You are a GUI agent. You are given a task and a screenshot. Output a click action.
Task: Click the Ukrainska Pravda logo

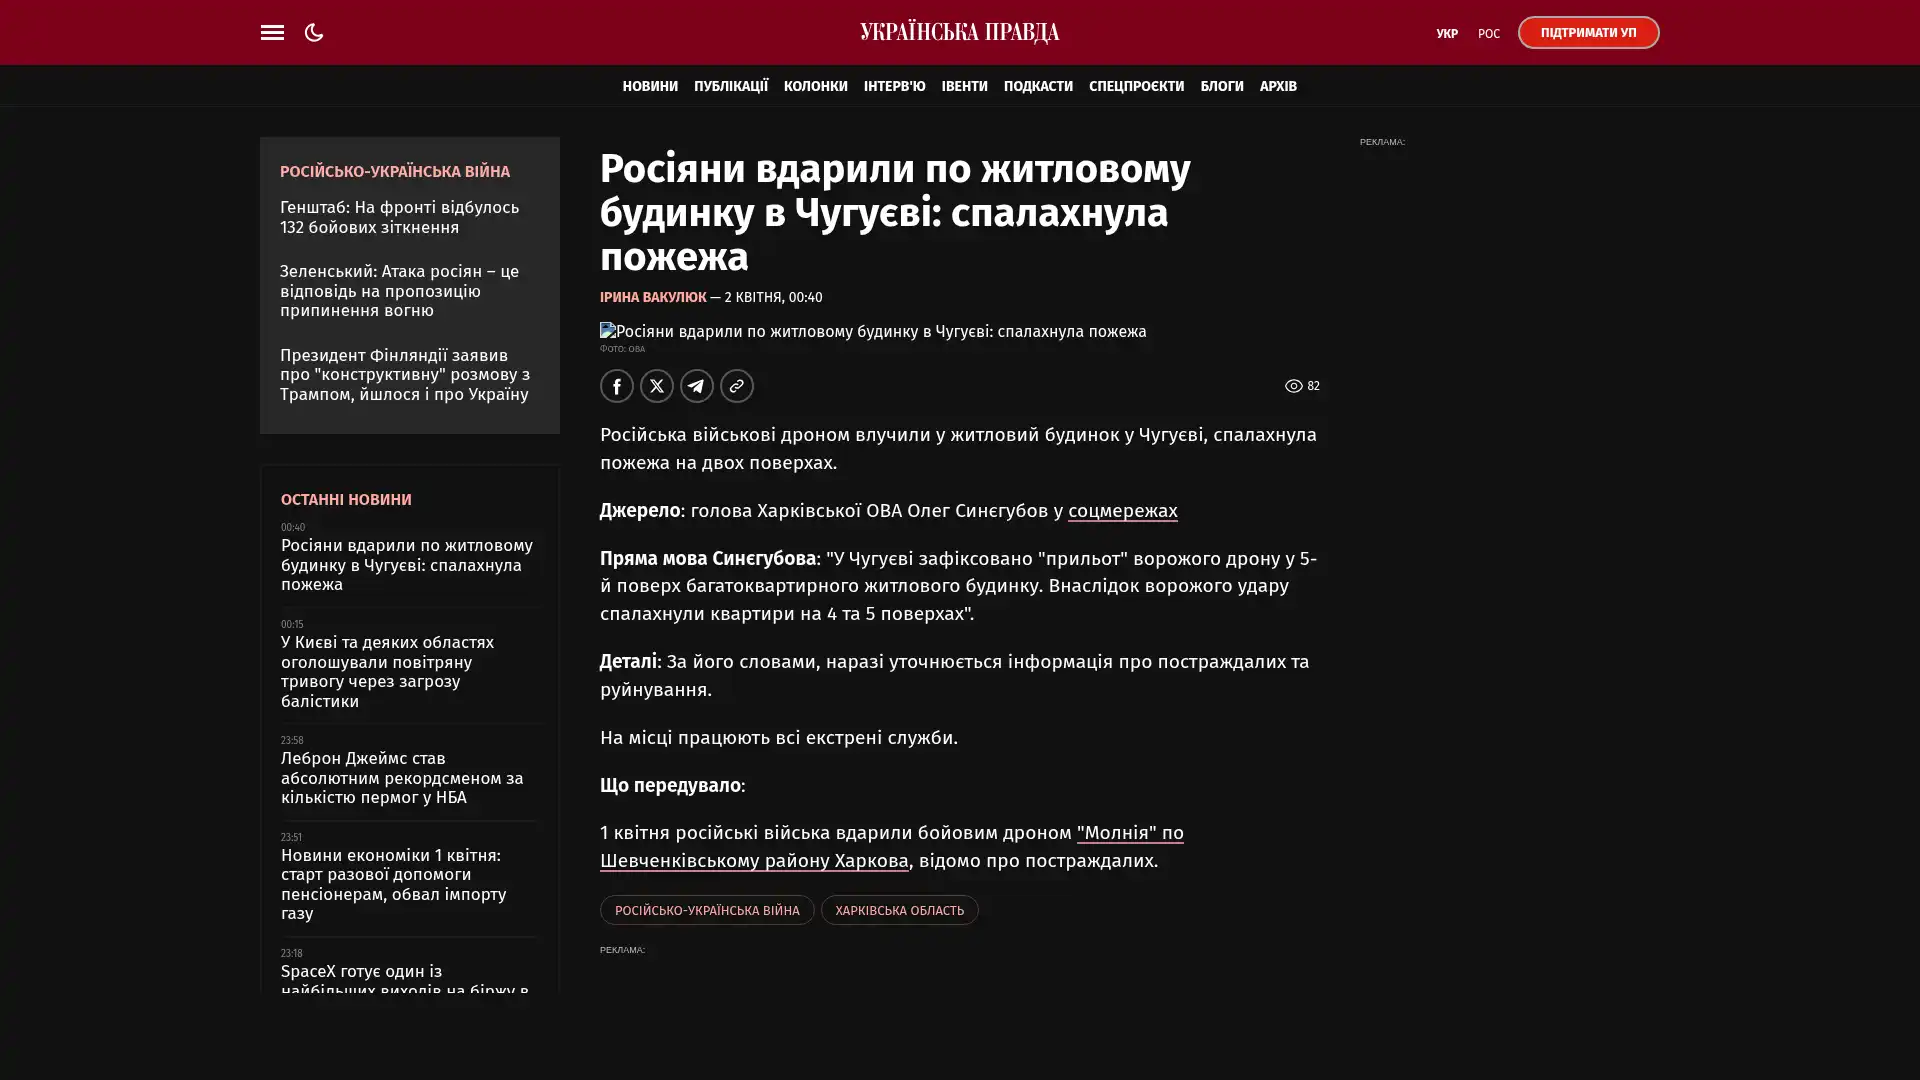(959, 32)
